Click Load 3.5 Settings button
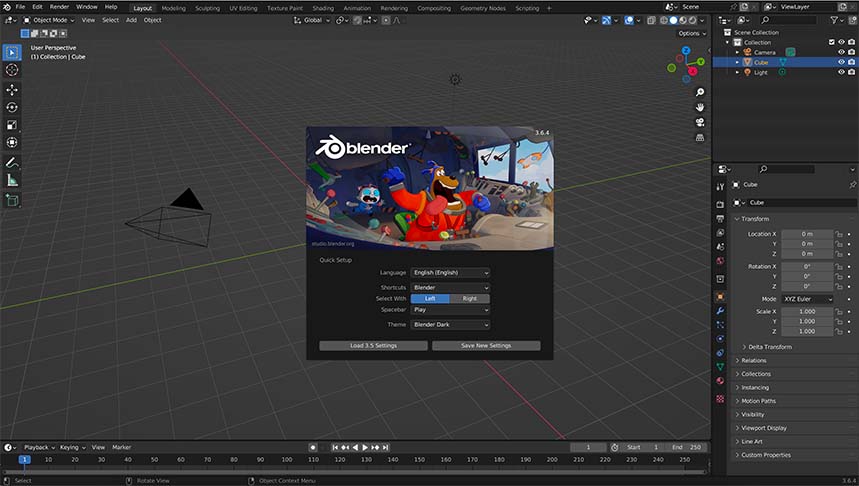 (x=374, y=346)
